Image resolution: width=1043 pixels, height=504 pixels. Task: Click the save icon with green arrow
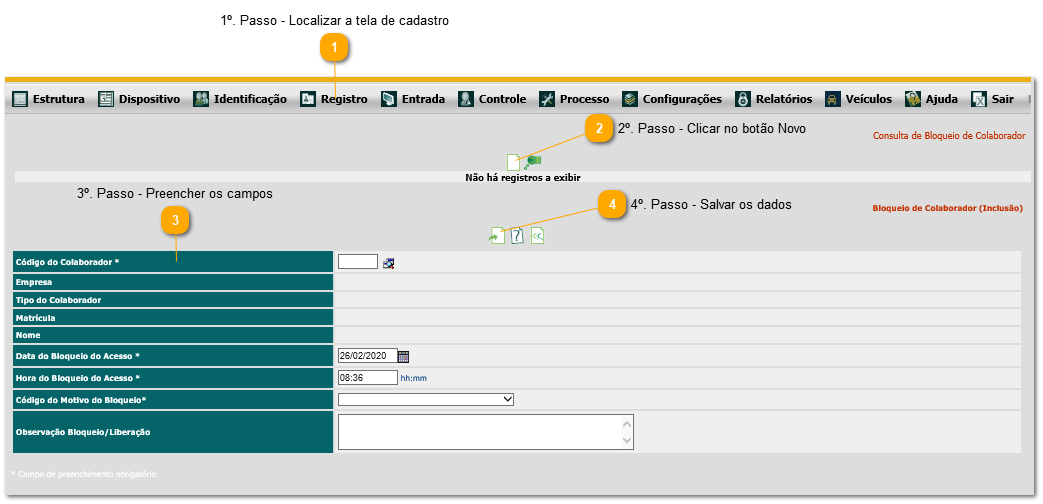(x=496, y=235)
